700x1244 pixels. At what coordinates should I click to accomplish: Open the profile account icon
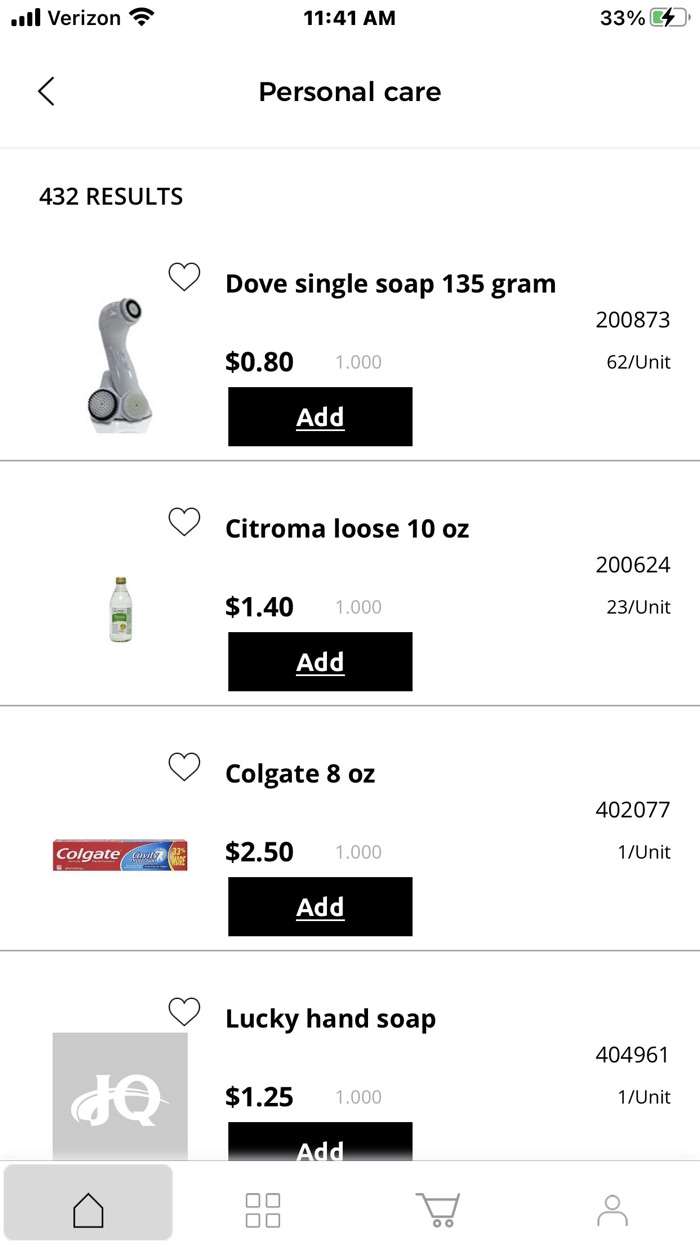(x=612, y=1209)
